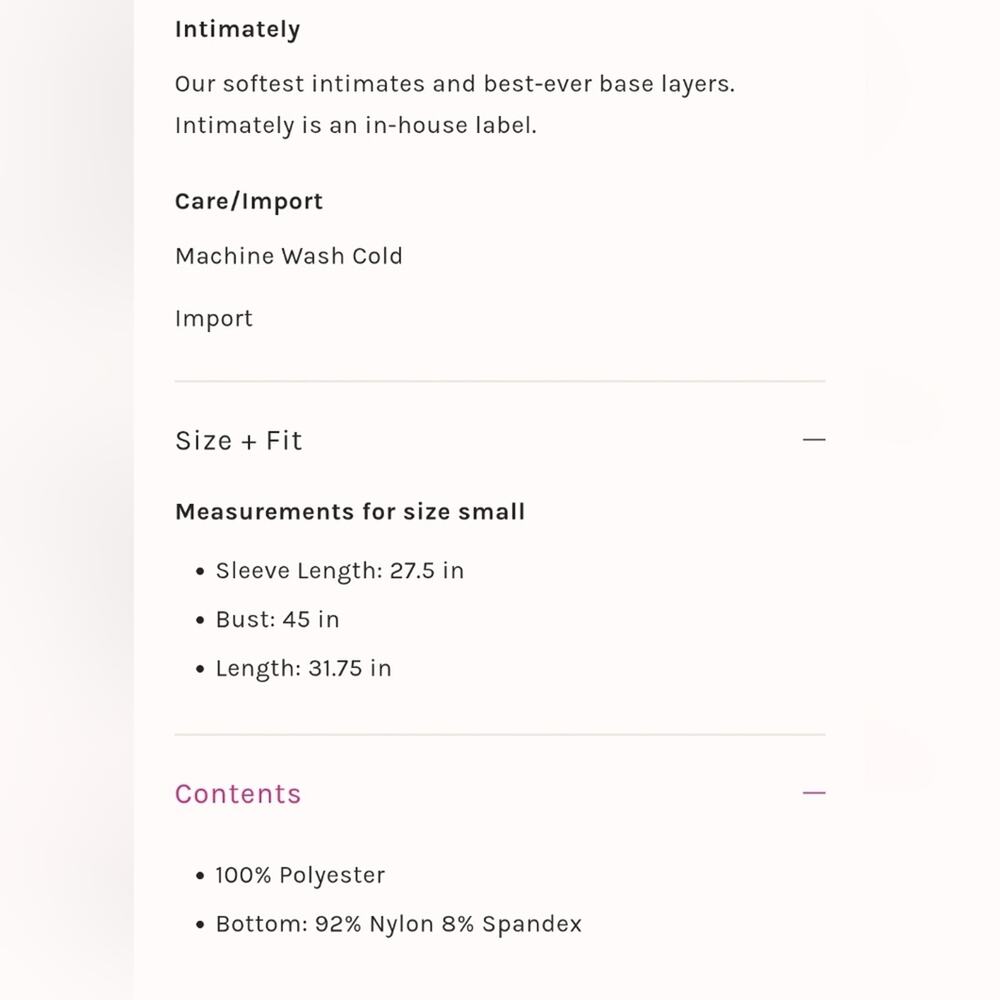
Task: Click the divider line above Contents
Action: 500,735
